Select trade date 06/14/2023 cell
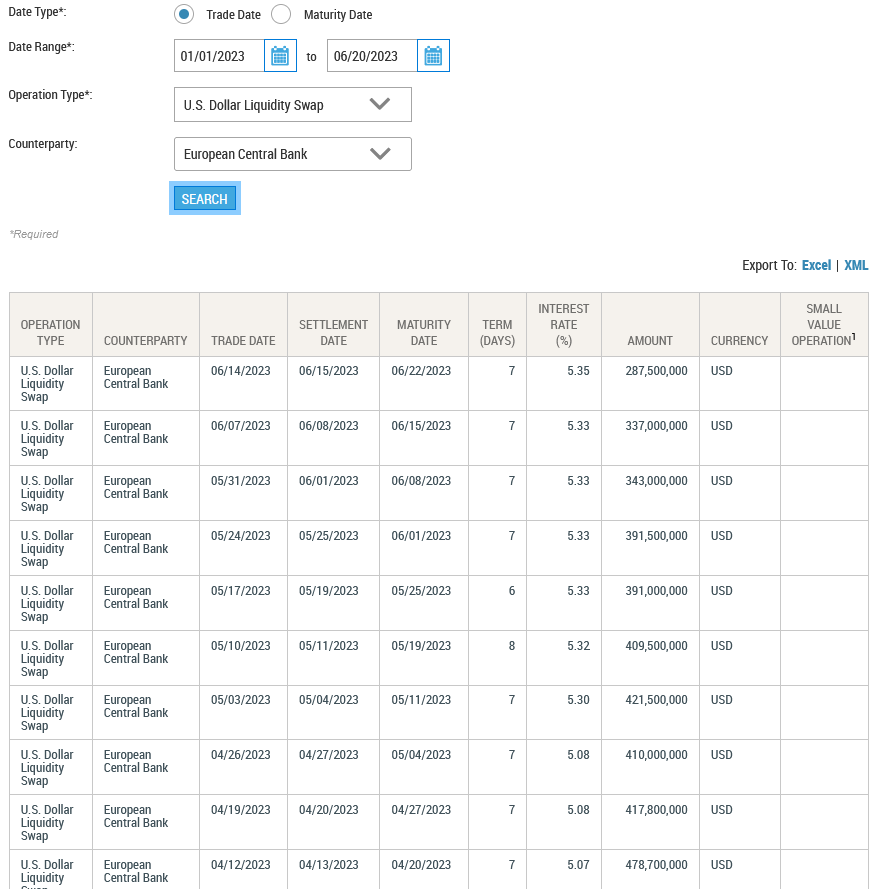Image resolution: width=876 pixels, height=889 pixels. pyautogui.click(x=243, y=384)
